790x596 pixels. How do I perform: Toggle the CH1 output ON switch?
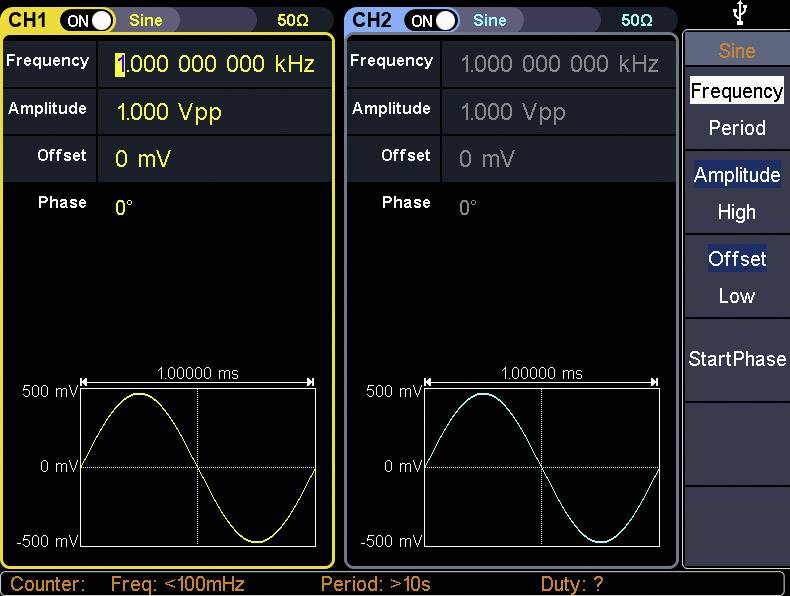(88, 20)
